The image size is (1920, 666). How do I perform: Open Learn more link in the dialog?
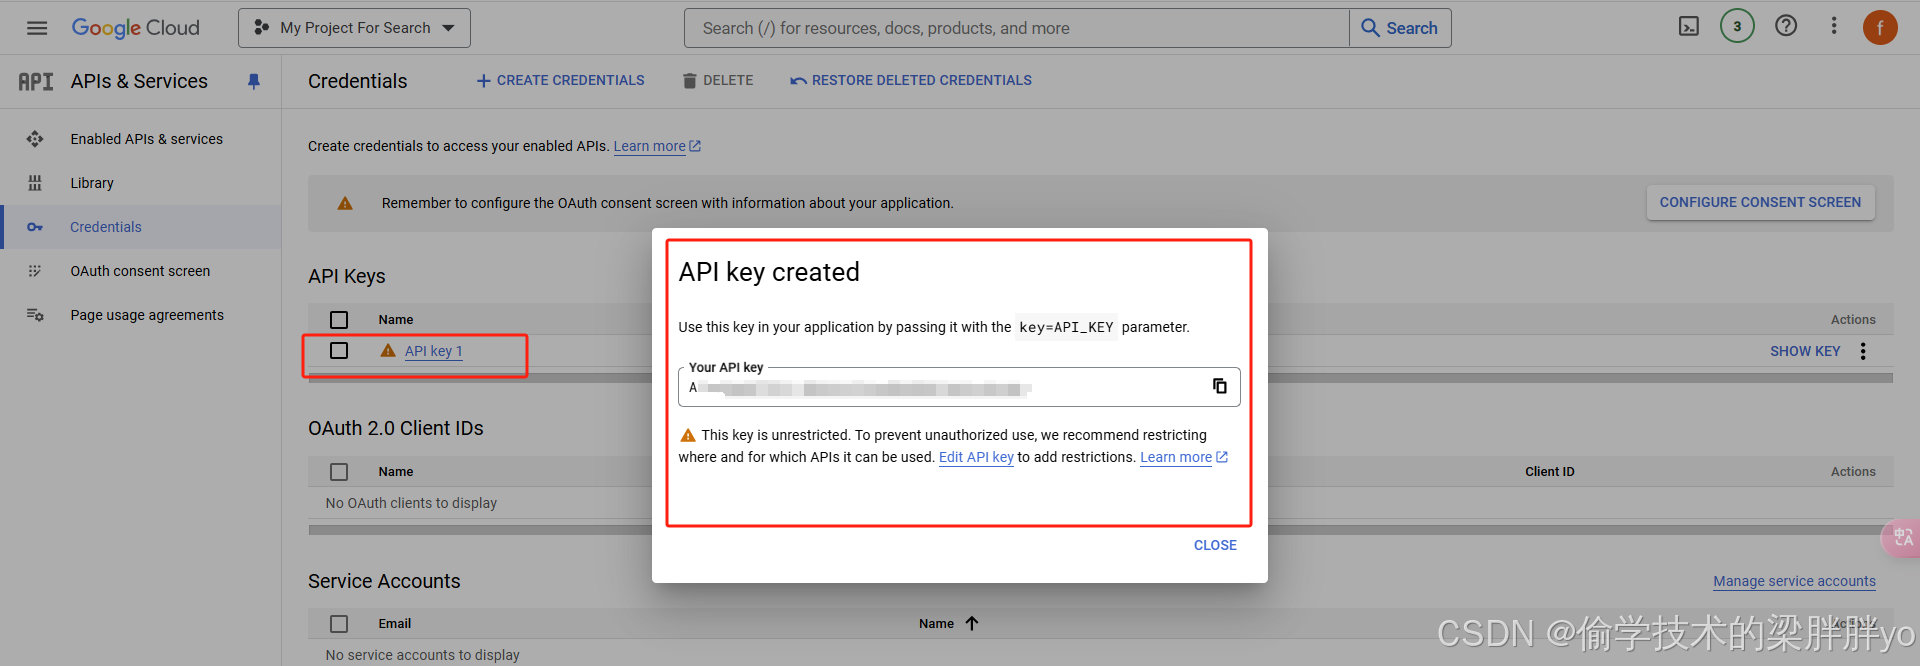click(x=1184, y=457)
